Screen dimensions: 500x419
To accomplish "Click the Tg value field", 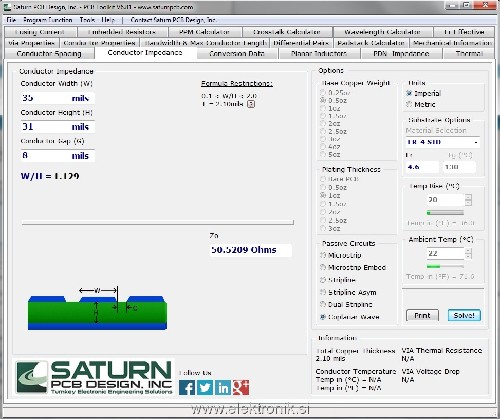I will pyautogui.click(x=459, y=167).
